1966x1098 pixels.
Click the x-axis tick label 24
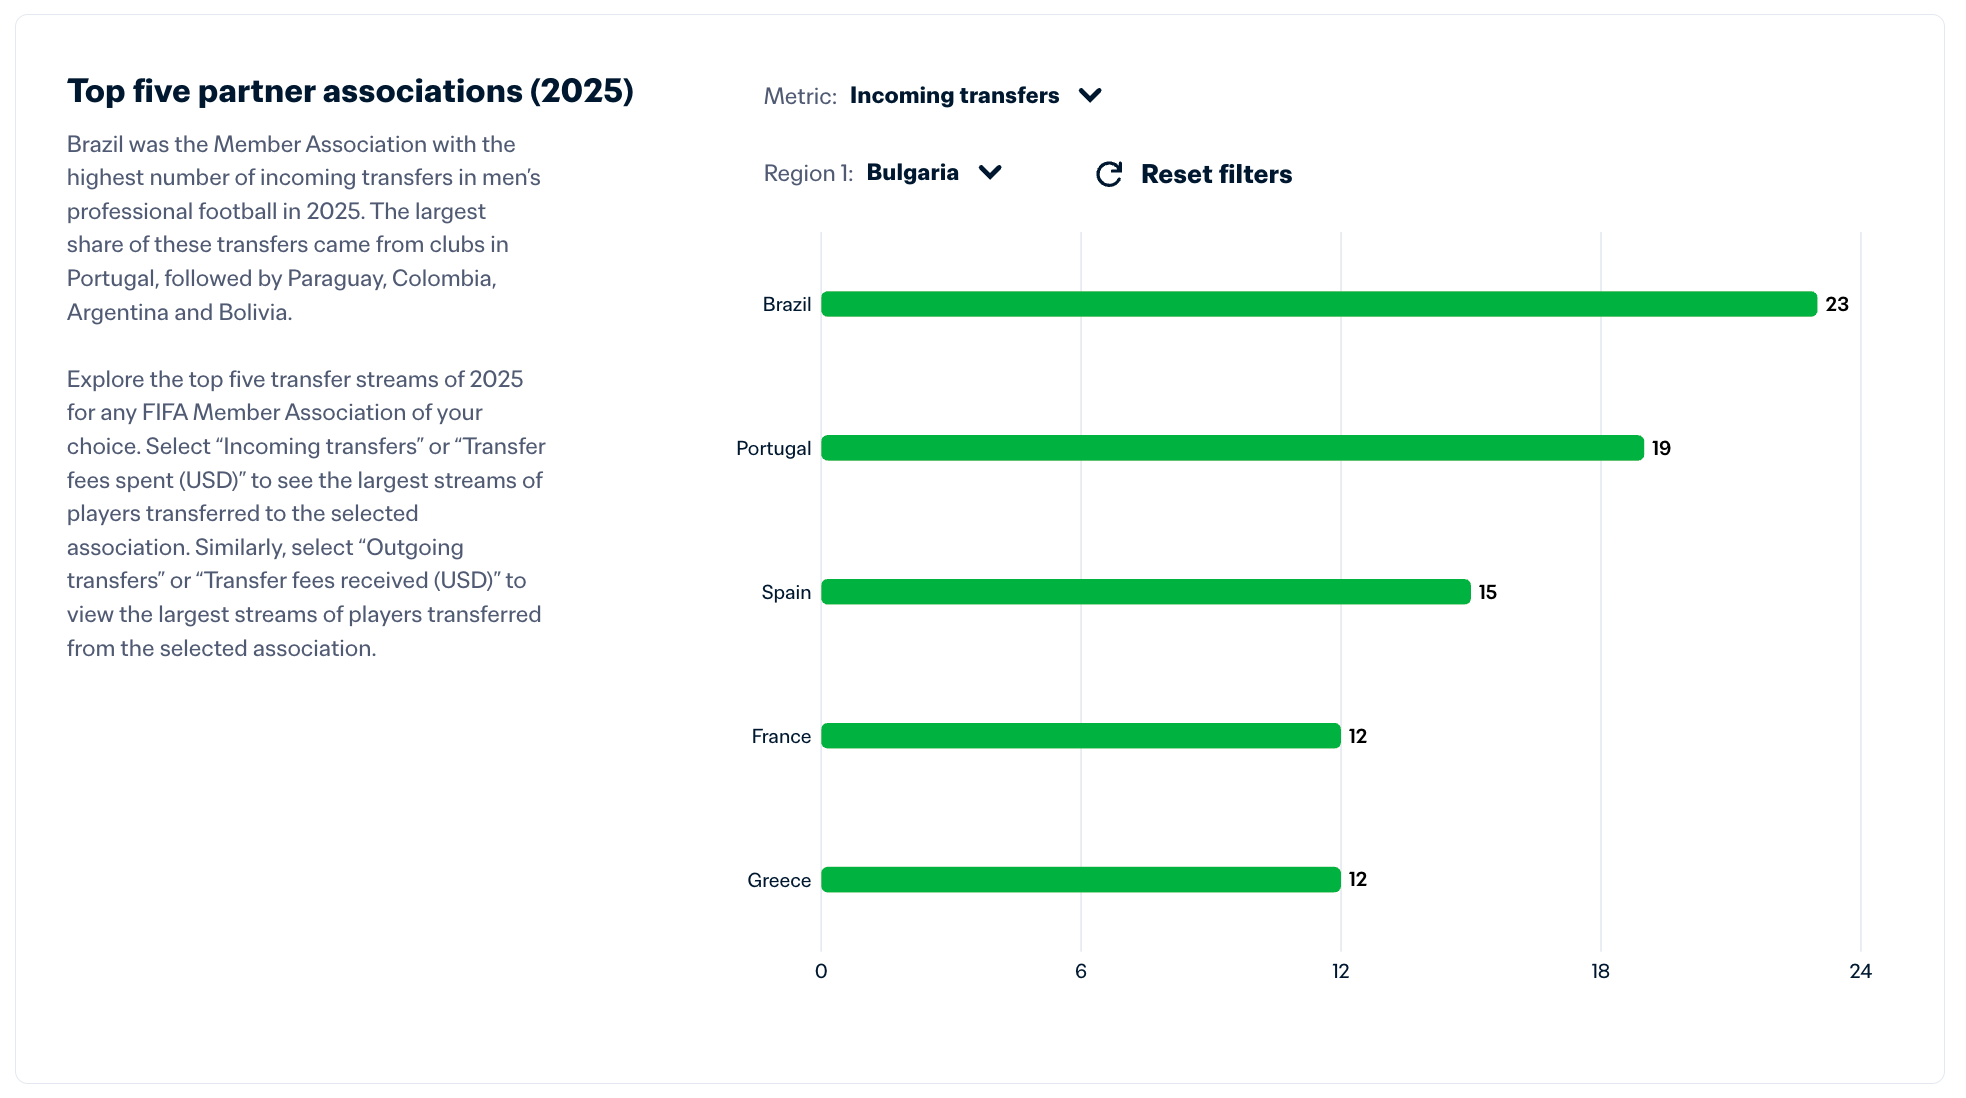click(x=1860, y=971)
